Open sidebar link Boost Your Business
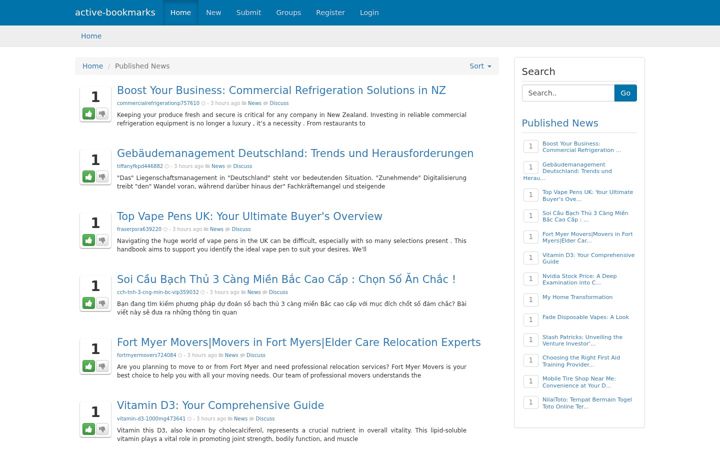 click(581, 147)
